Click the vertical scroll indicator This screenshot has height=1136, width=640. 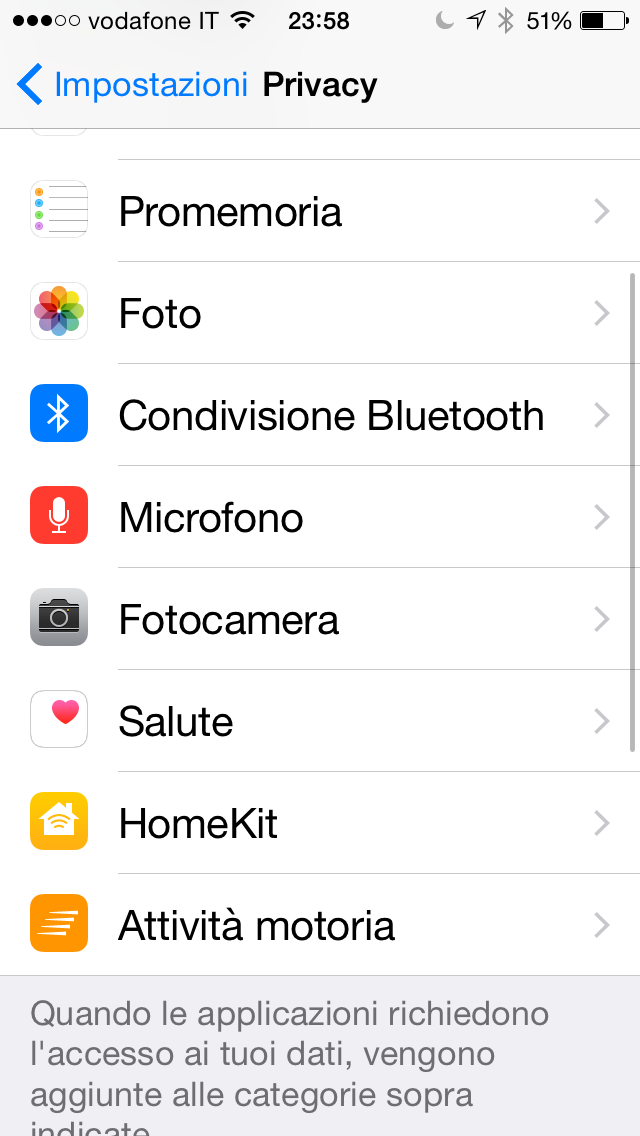click(632, 510)
